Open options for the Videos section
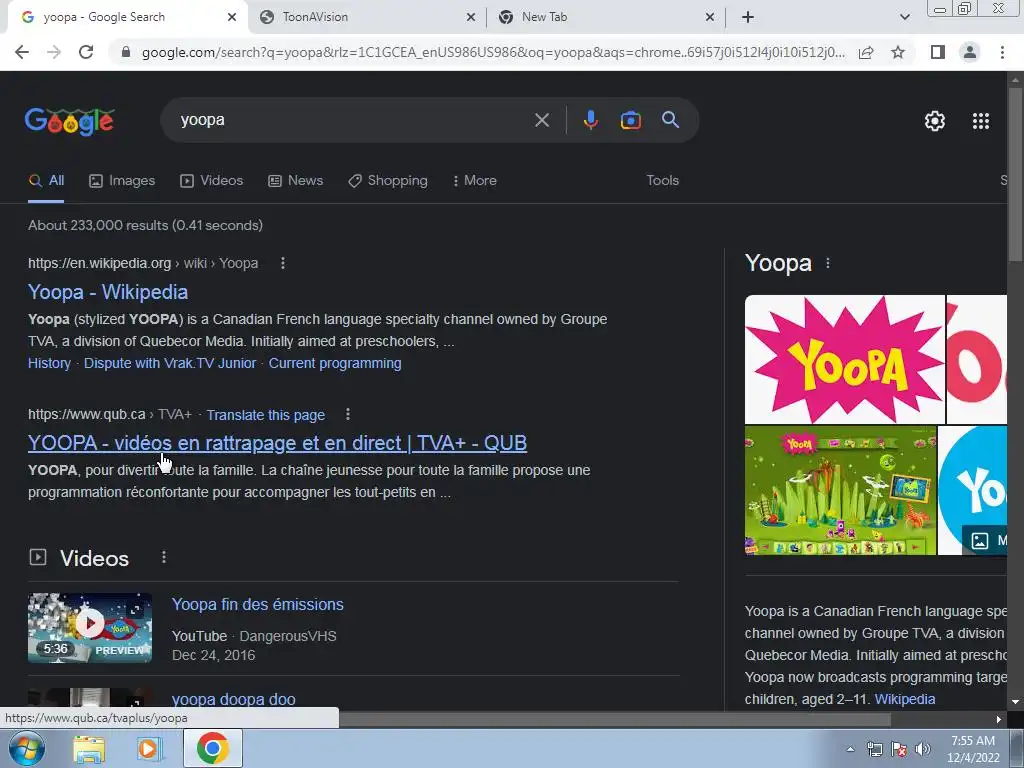Viewport: 1024px width, 768px height. coord(164,557)
